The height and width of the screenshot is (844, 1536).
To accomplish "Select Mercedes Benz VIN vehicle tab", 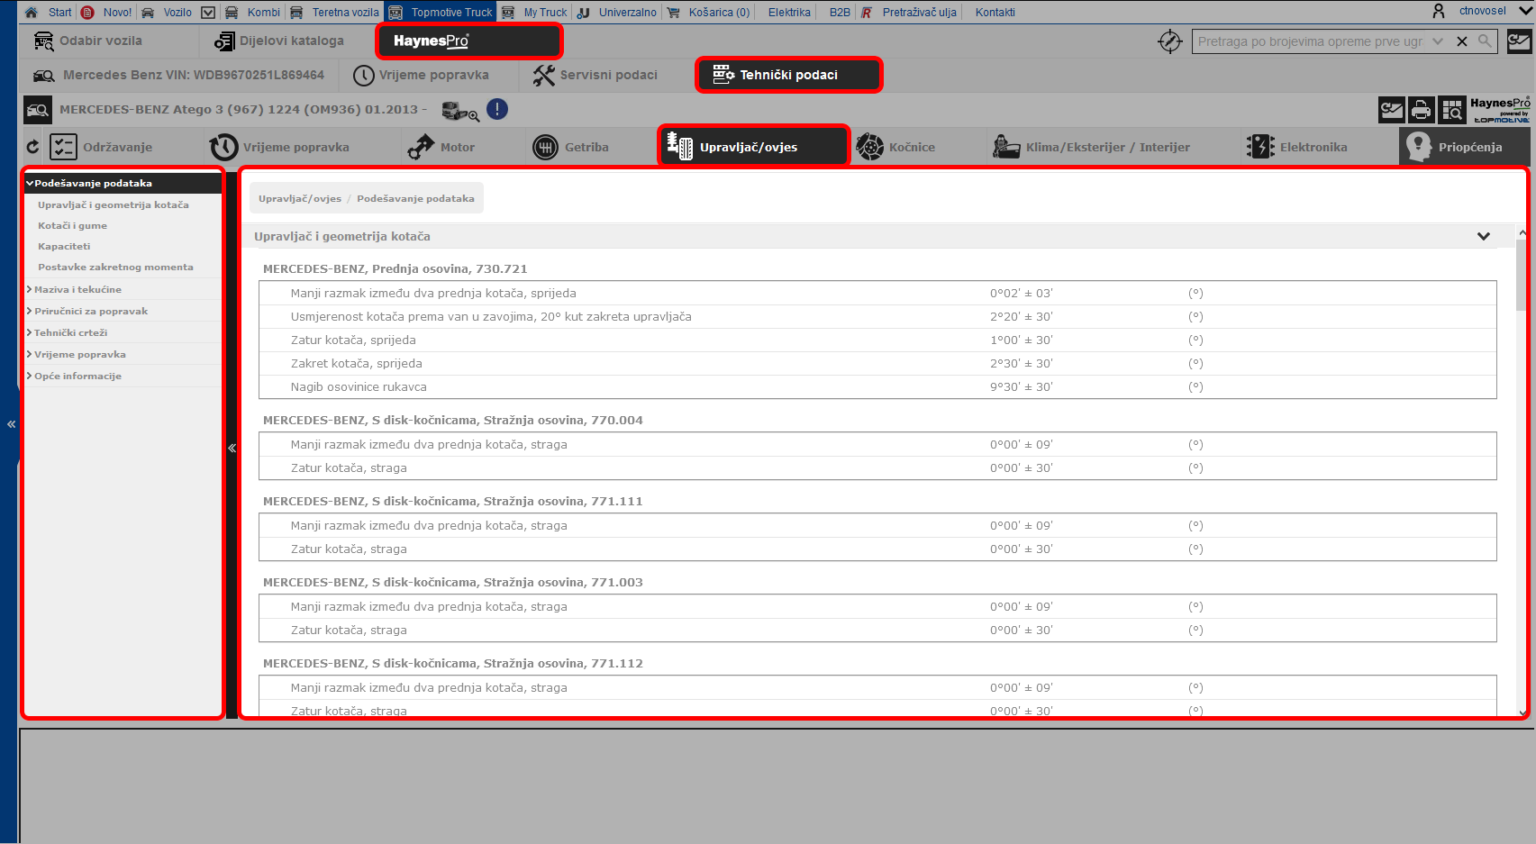I will (x=178, y=75).
